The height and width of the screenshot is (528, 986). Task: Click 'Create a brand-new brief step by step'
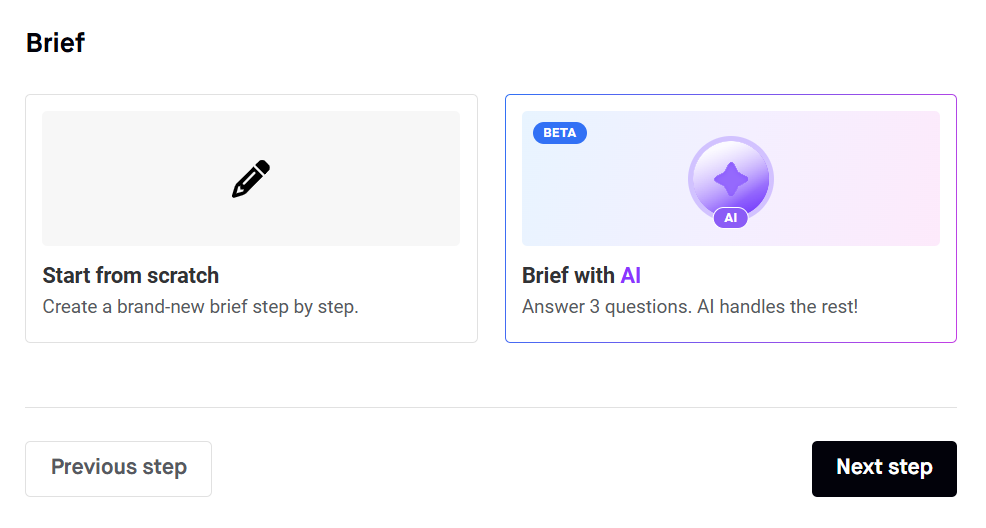tap(201, 307)
